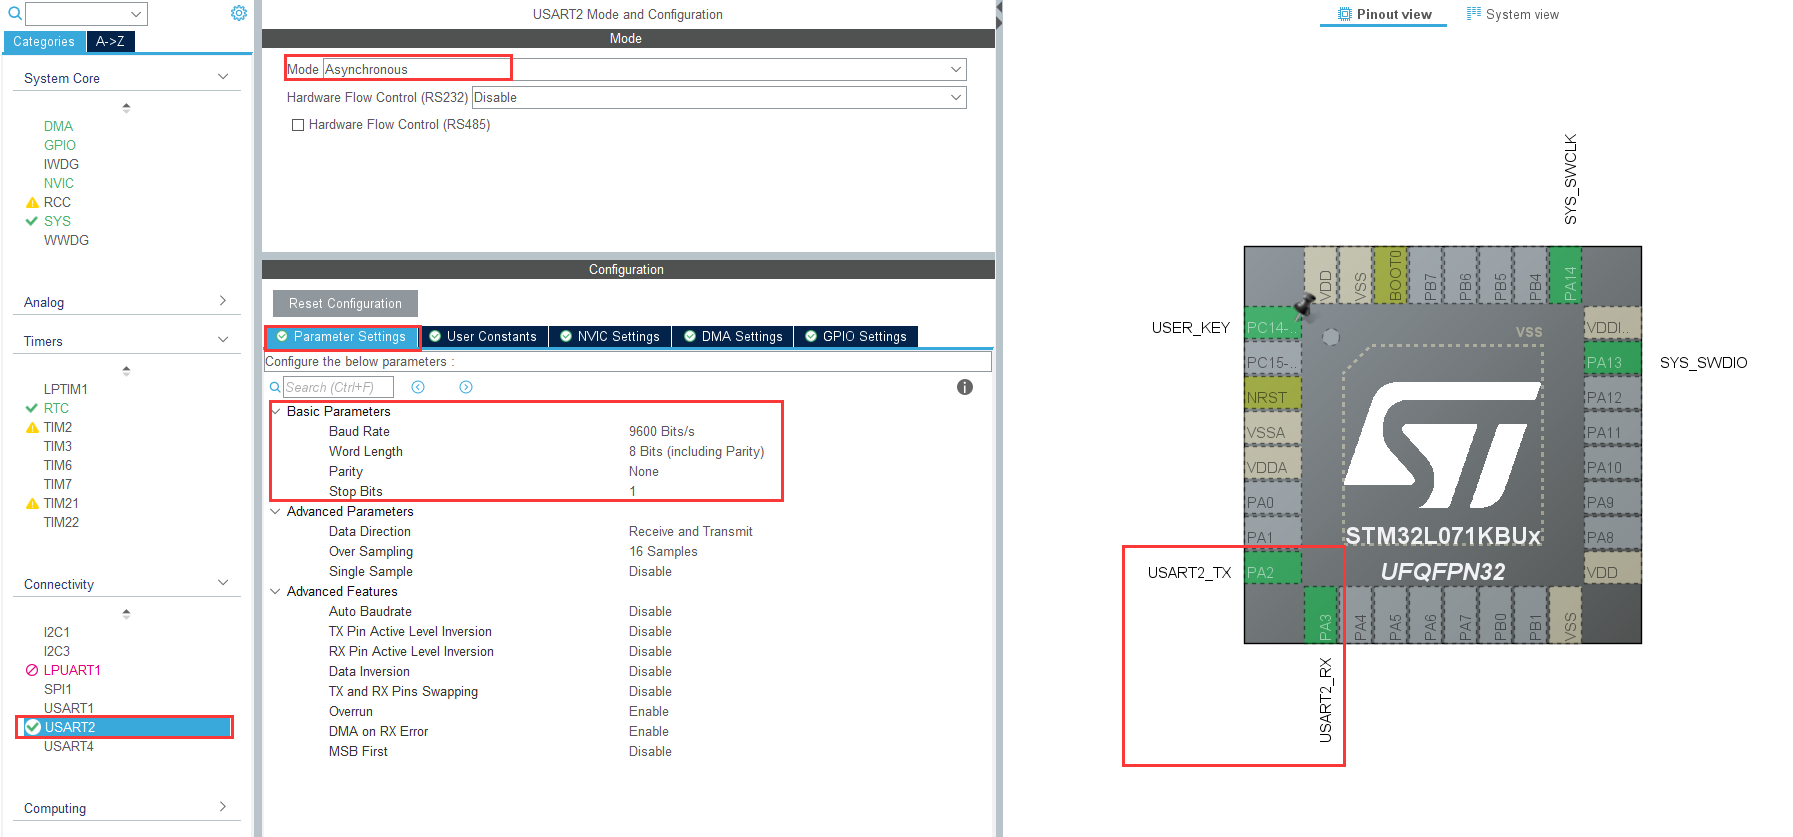Collapse the Advanced Features group
This screenshot has width=1793, height=837.
point(276,591)
